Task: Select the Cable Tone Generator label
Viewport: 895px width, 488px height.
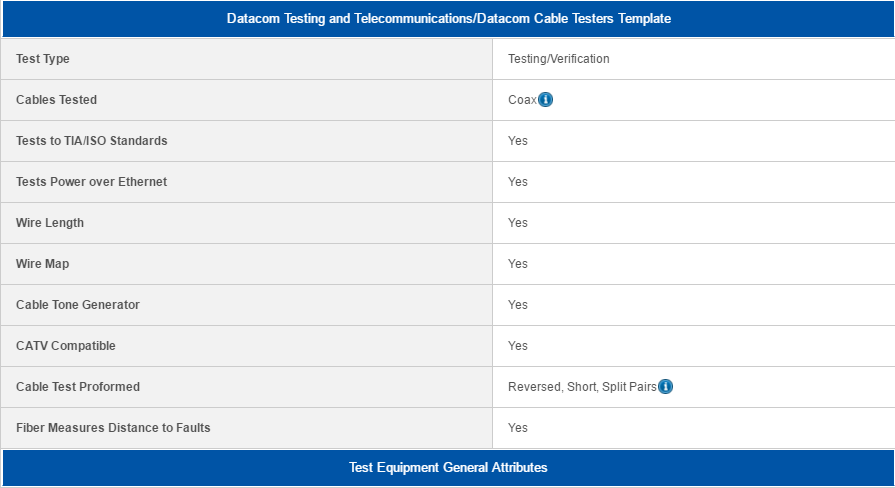Action: [x=78, y=305]
